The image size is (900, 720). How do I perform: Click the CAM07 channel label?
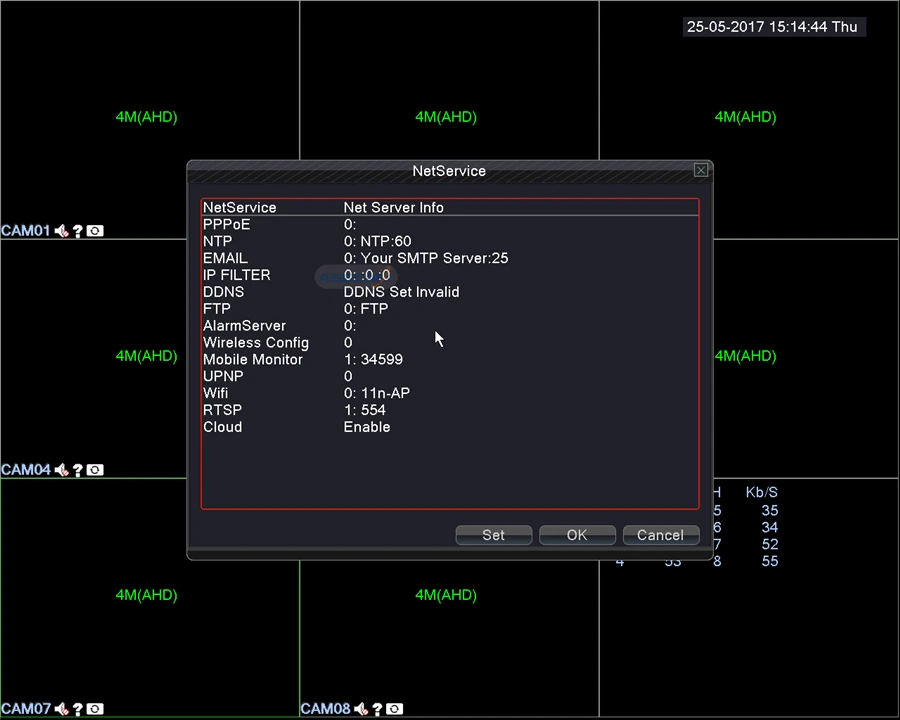click(26, 709)
